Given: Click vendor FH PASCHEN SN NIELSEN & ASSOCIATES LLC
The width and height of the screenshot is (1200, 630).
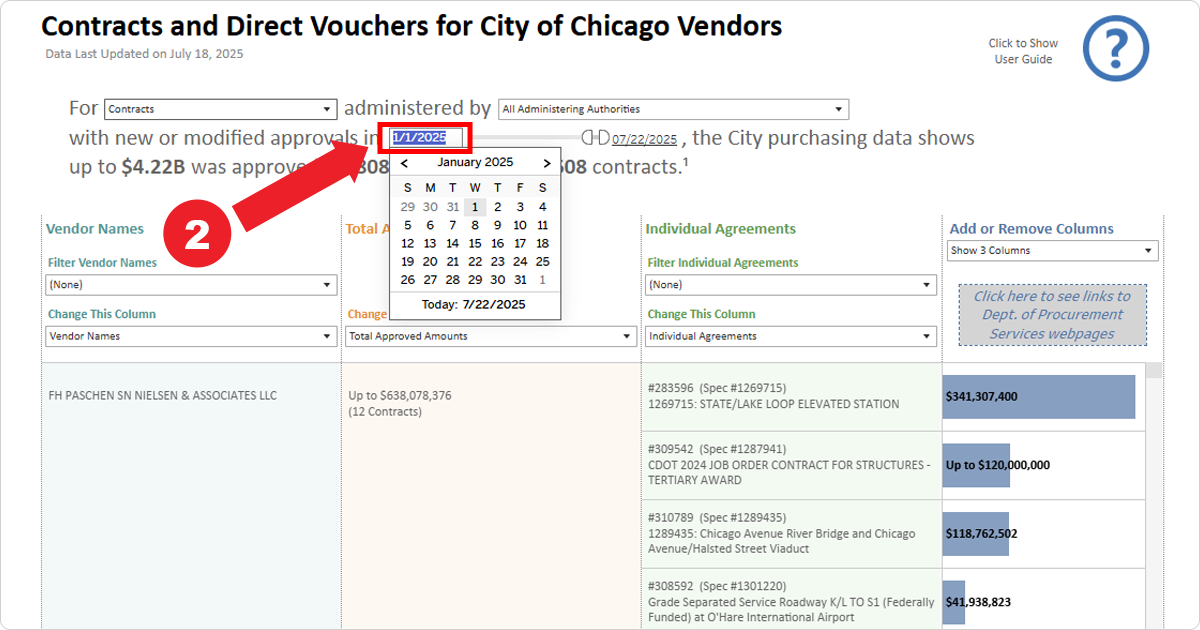Looking at the screenshot, I should [163, 395].
